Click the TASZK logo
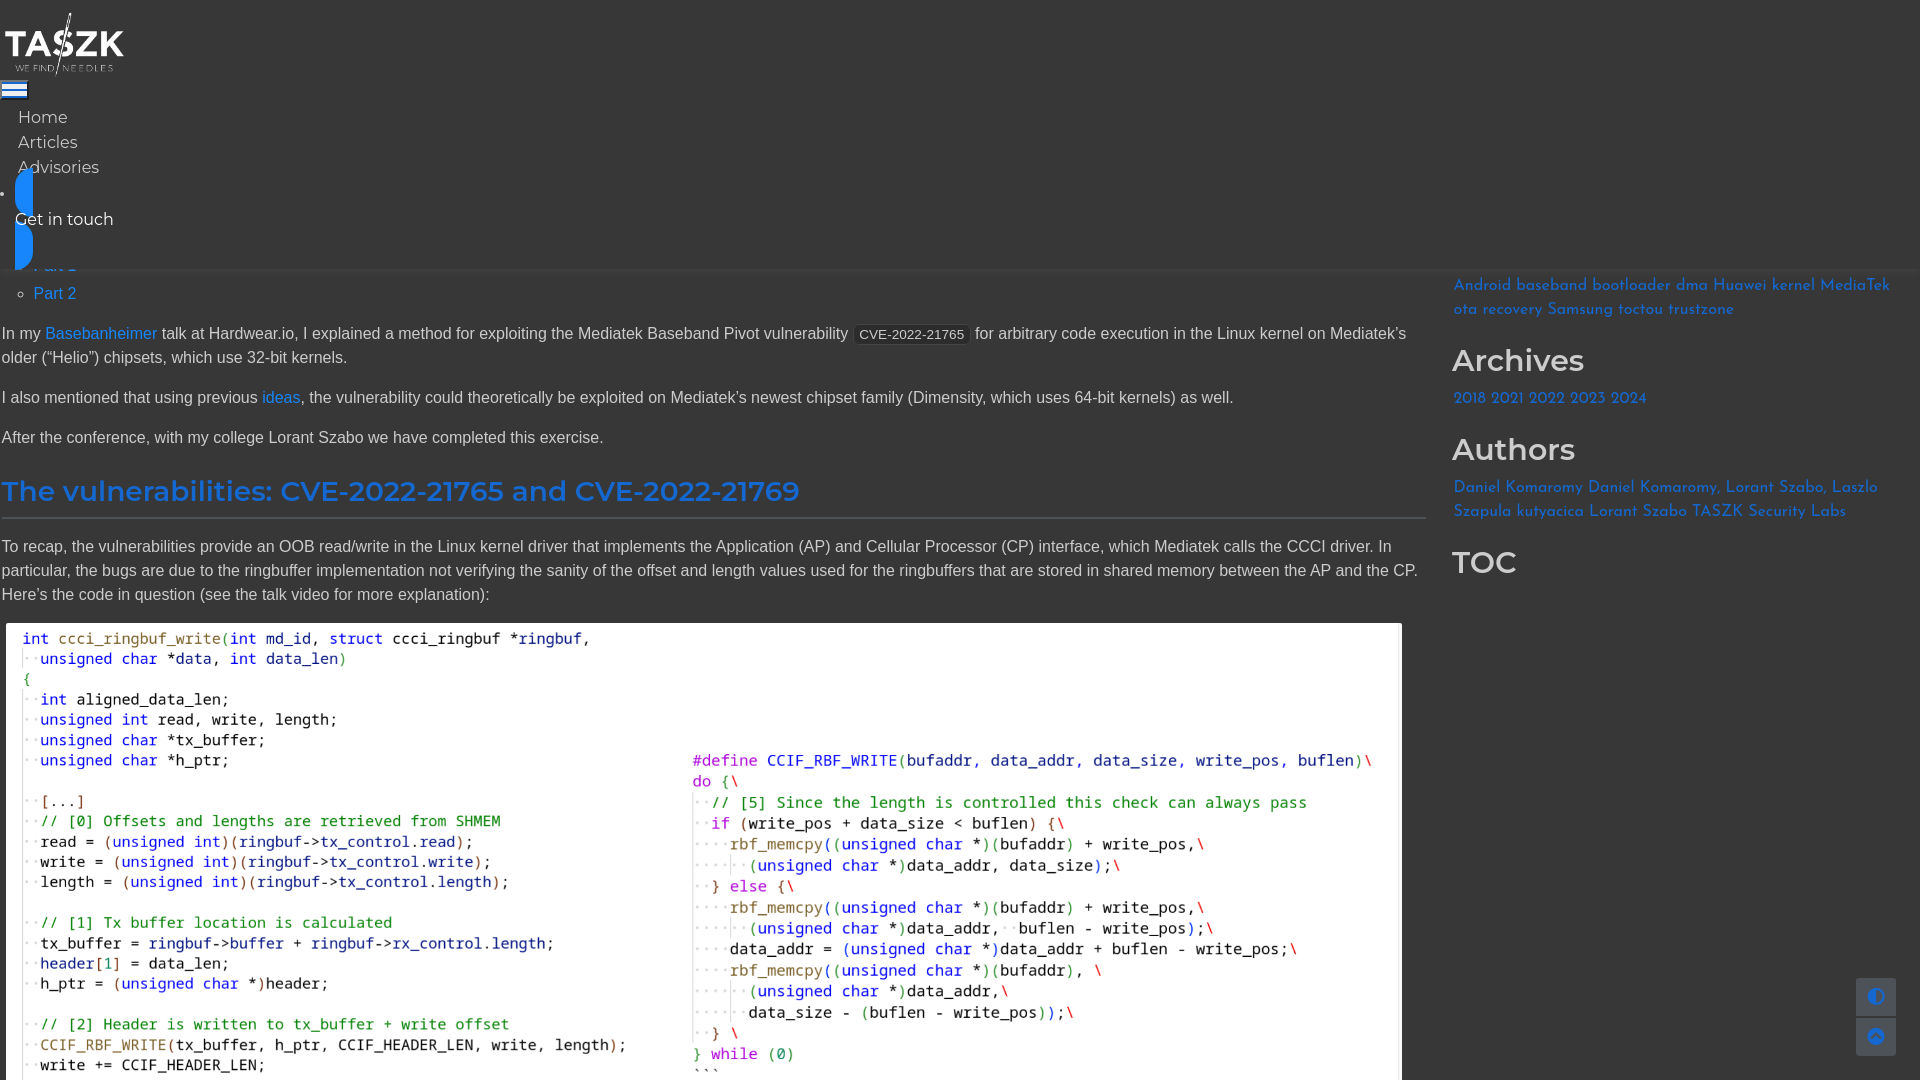Image resolution: width=1920 pixels, height=1080 pixels. (x=64, y=44)
